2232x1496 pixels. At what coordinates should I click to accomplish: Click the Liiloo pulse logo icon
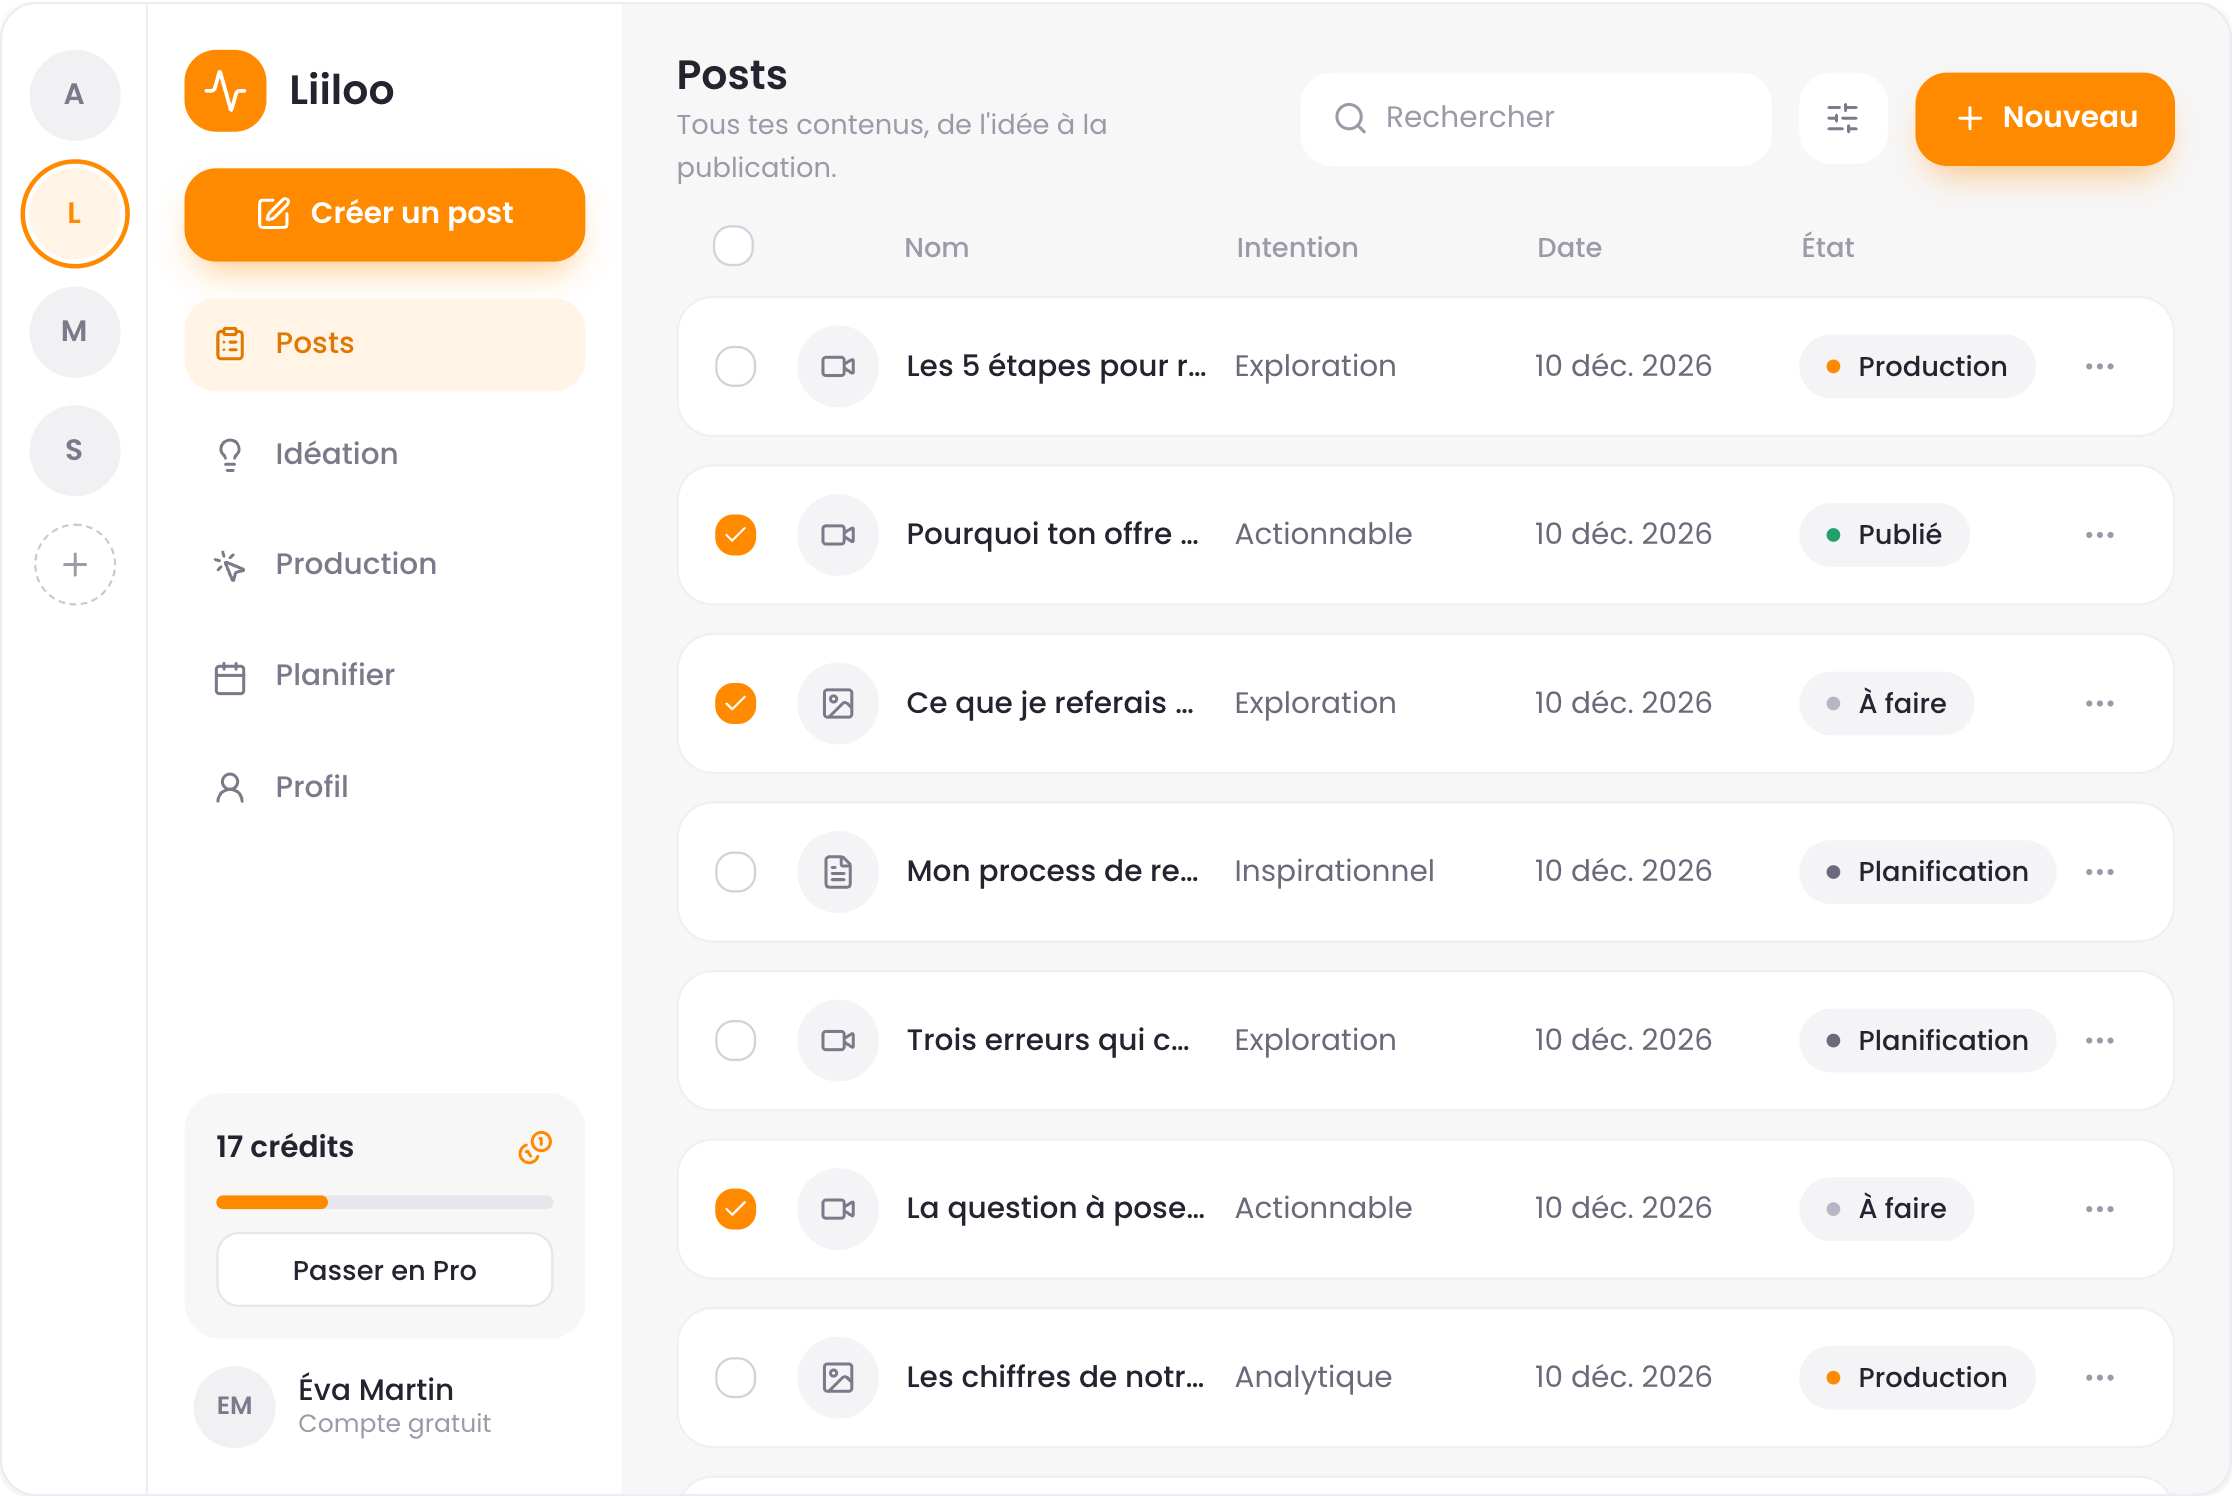point(225,91)
